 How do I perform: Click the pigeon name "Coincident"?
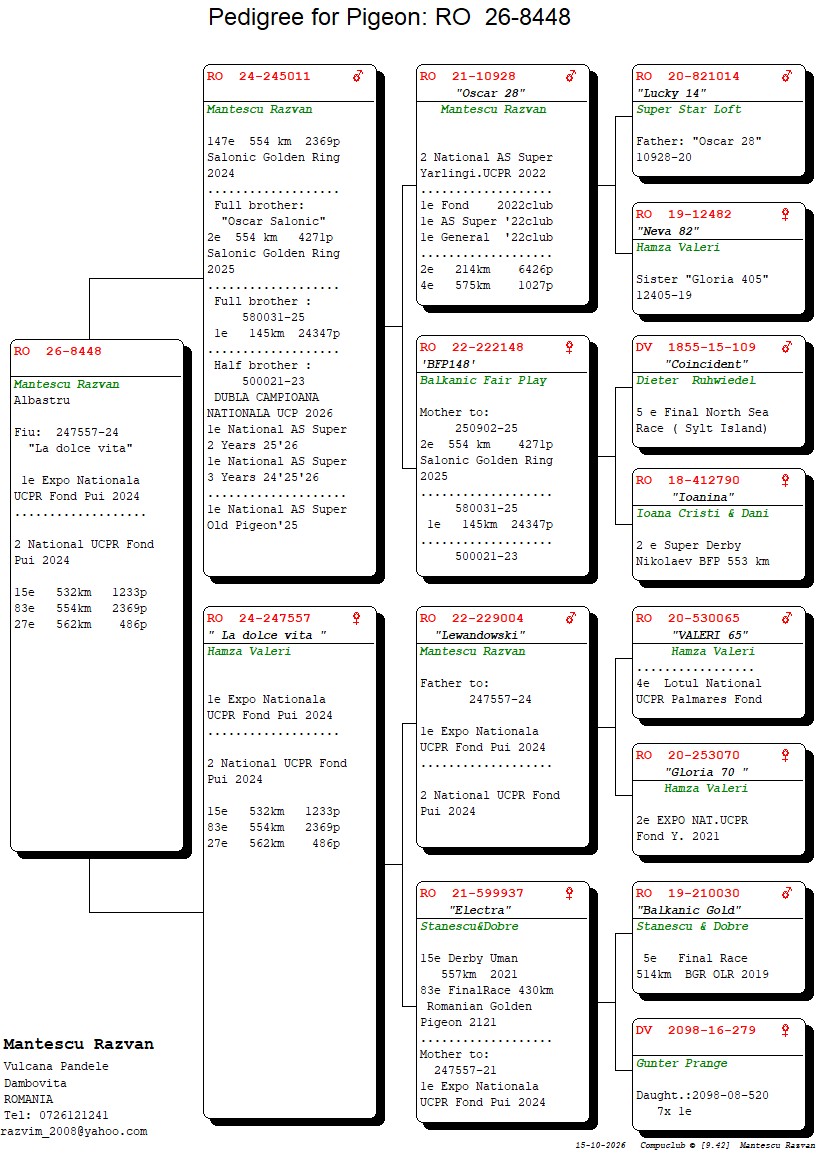(x=707, y=365)
